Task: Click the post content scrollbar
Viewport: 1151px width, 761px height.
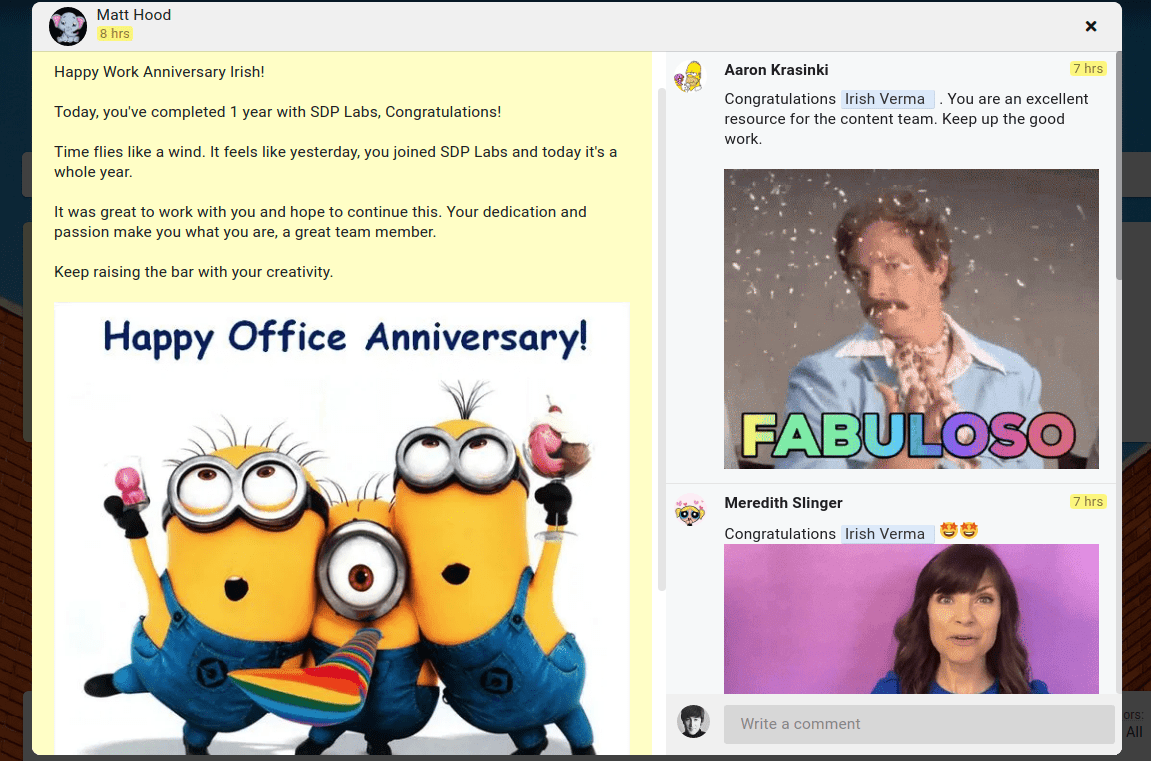Action: tap(661, 339)
